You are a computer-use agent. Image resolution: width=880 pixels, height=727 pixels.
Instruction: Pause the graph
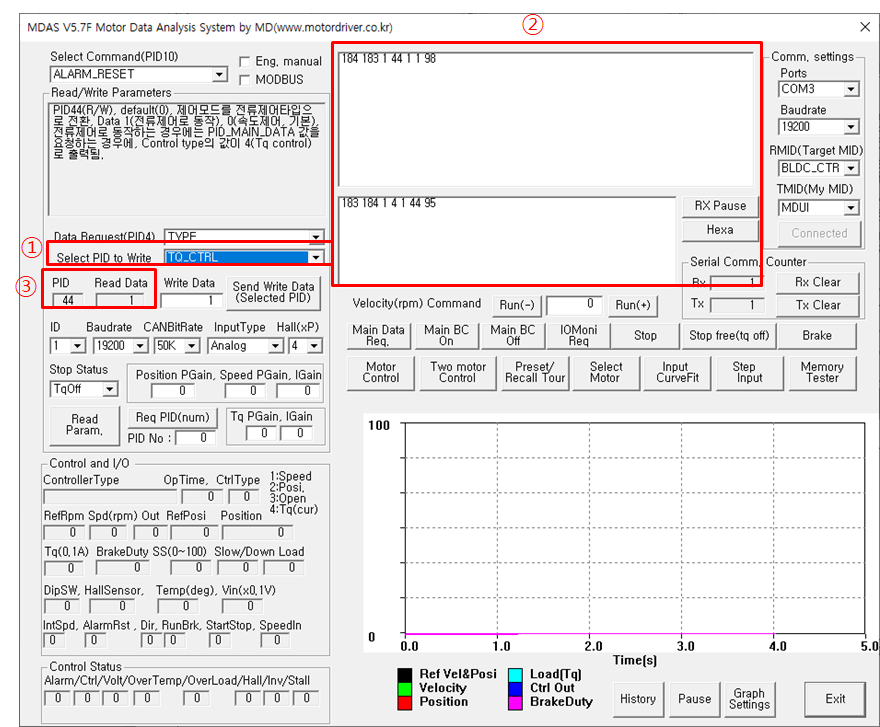(x=694, y=699)
